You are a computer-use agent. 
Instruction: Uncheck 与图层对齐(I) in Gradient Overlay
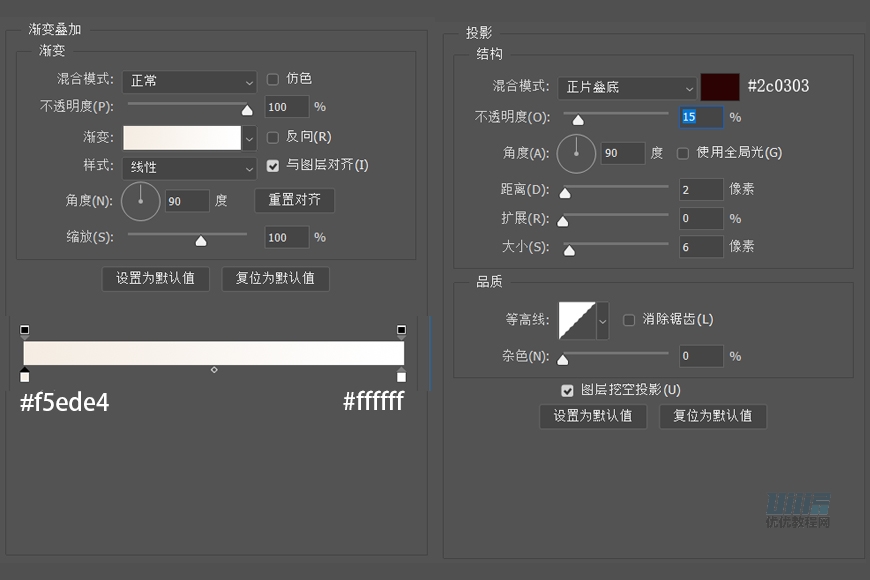(273, 166)
